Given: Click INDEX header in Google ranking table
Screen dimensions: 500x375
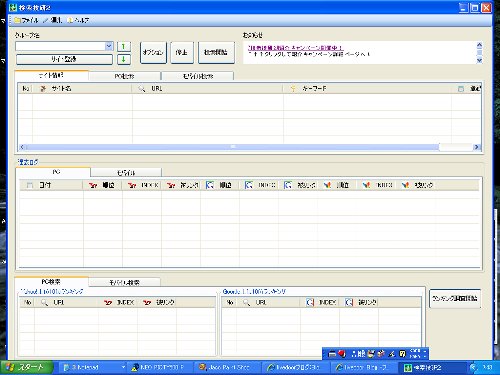Looking at the screenshot, I should coord(320,303).
